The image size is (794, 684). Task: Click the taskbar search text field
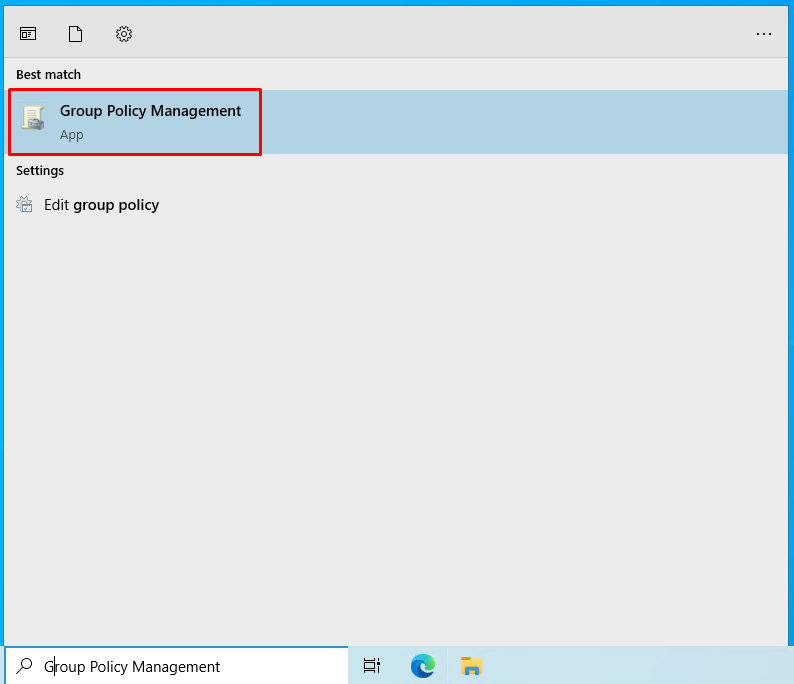(177, 666)
